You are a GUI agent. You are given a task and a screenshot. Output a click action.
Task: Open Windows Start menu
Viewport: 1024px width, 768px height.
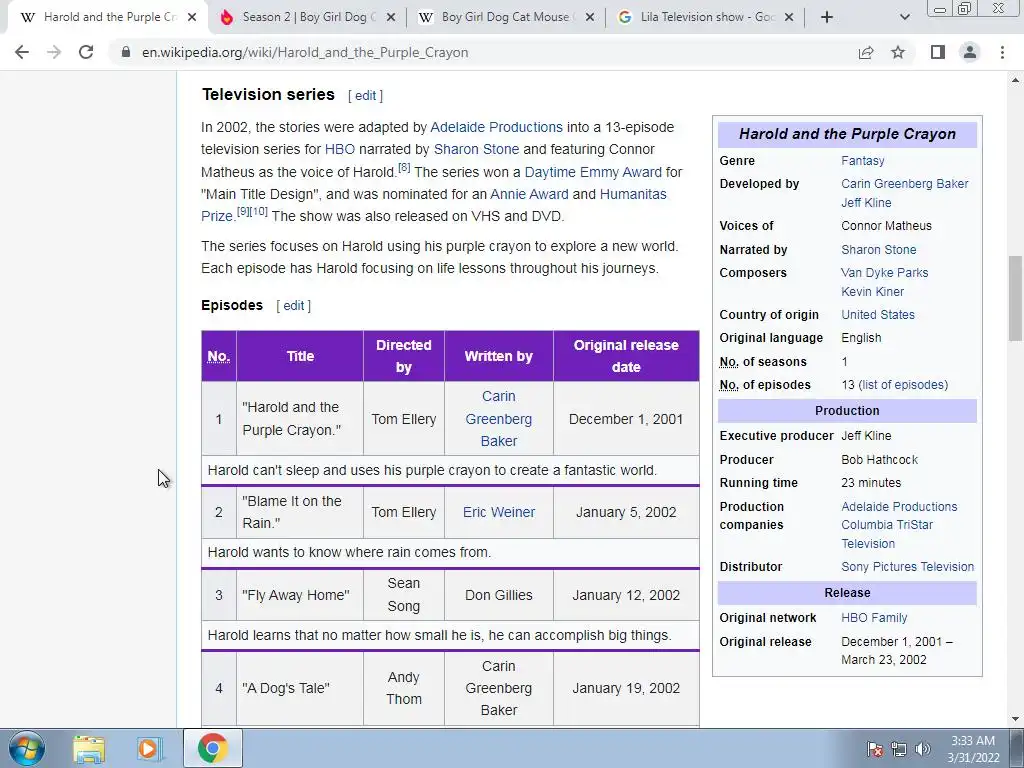click(x=27, y=748)
